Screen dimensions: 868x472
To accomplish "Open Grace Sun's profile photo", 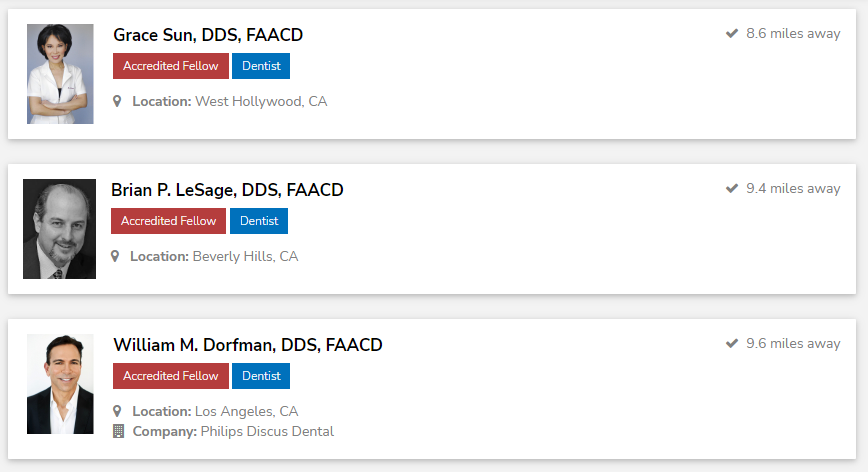I will point(60,74).
